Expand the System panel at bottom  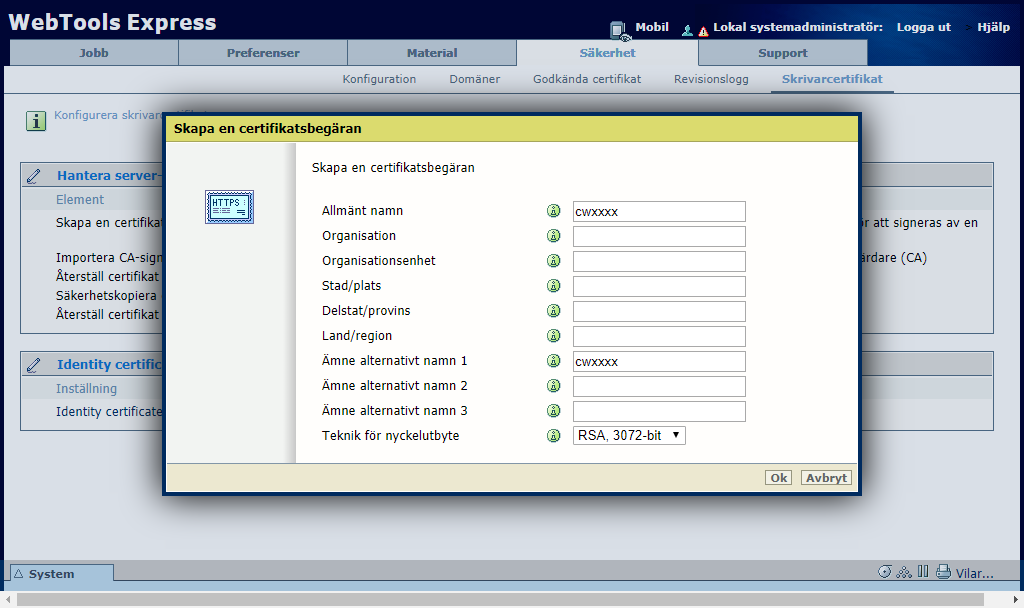(61, 574)
